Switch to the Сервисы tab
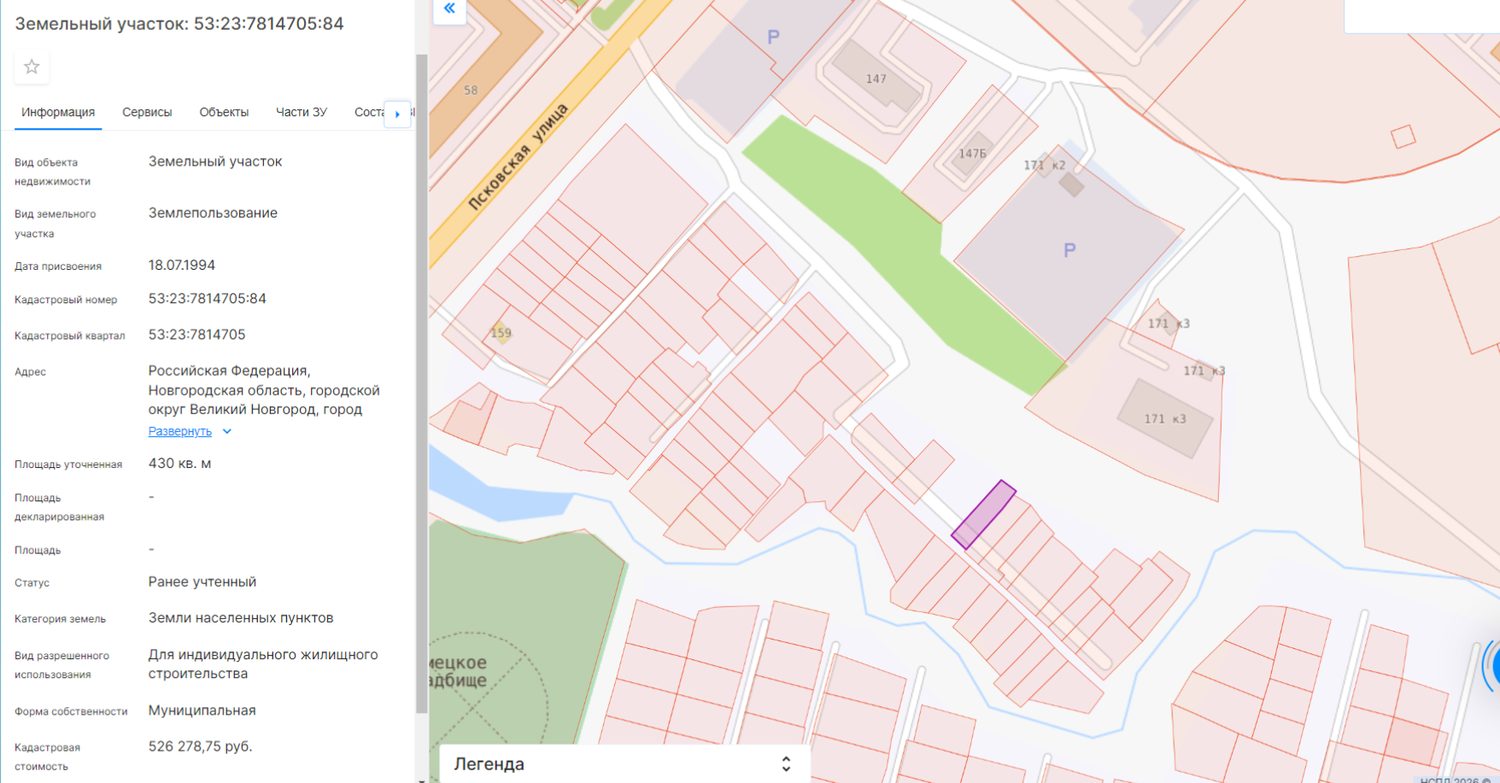 pyautogui.click(x=147, y=112)
